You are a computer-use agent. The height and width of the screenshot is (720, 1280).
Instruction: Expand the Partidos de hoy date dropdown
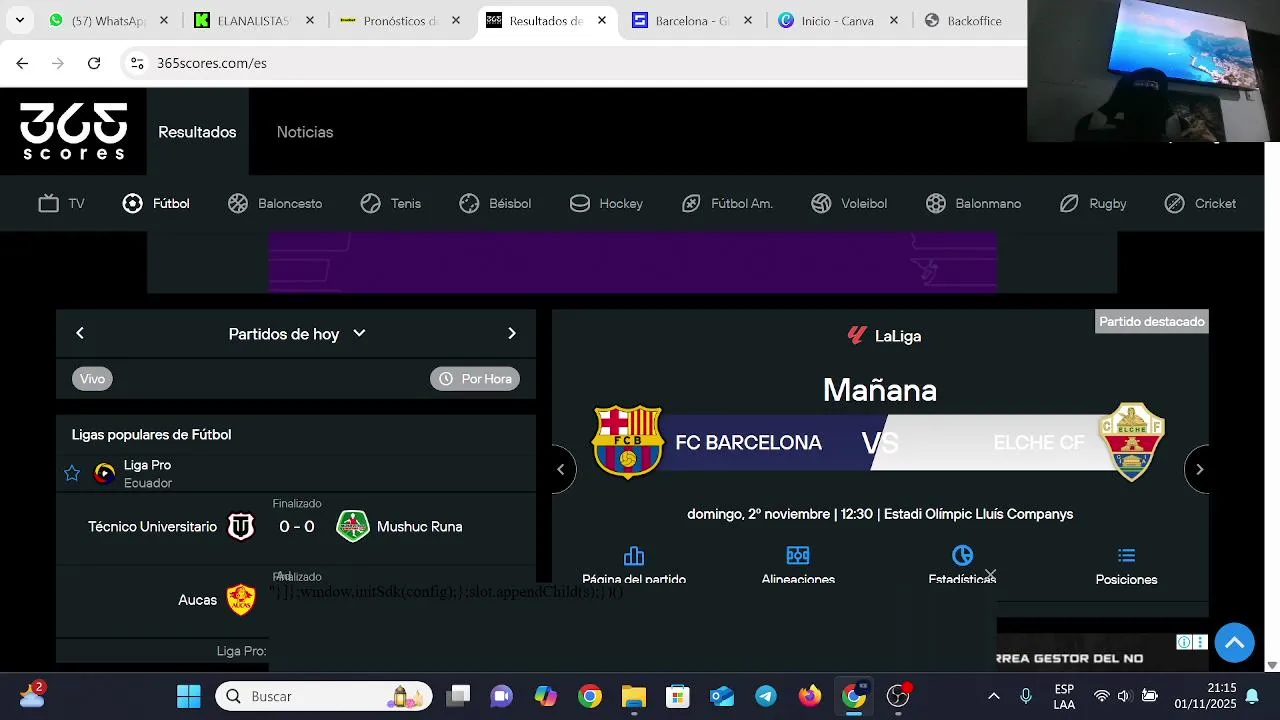coord(297,334)
